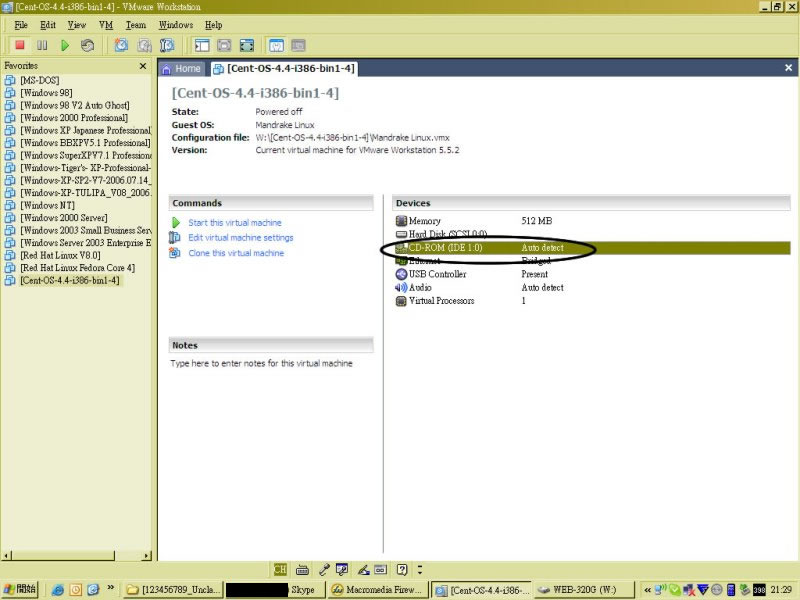This screenshot has height=600, width=800.
Task: Switch to the Home tab
Action: click(x=182, y=68)
